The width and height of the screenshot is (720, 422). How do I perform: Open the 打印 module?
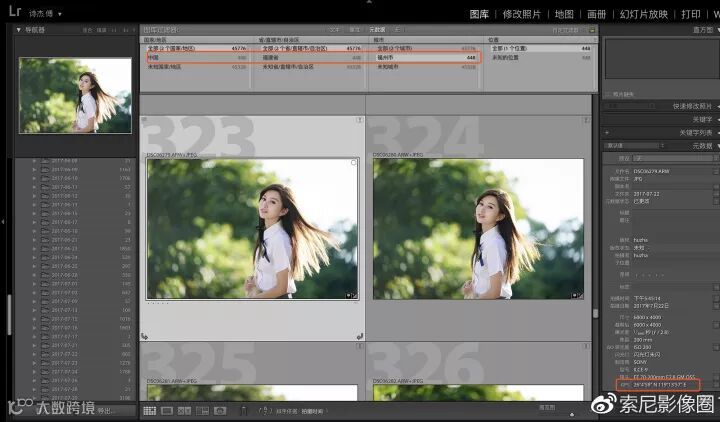(691, 14)
